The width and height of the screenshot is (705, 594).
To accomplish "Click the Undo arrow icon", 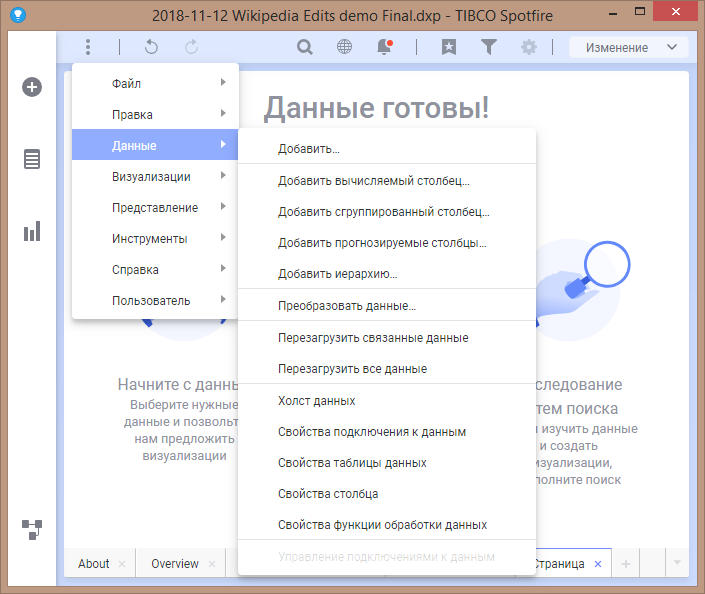I will 152,47.
